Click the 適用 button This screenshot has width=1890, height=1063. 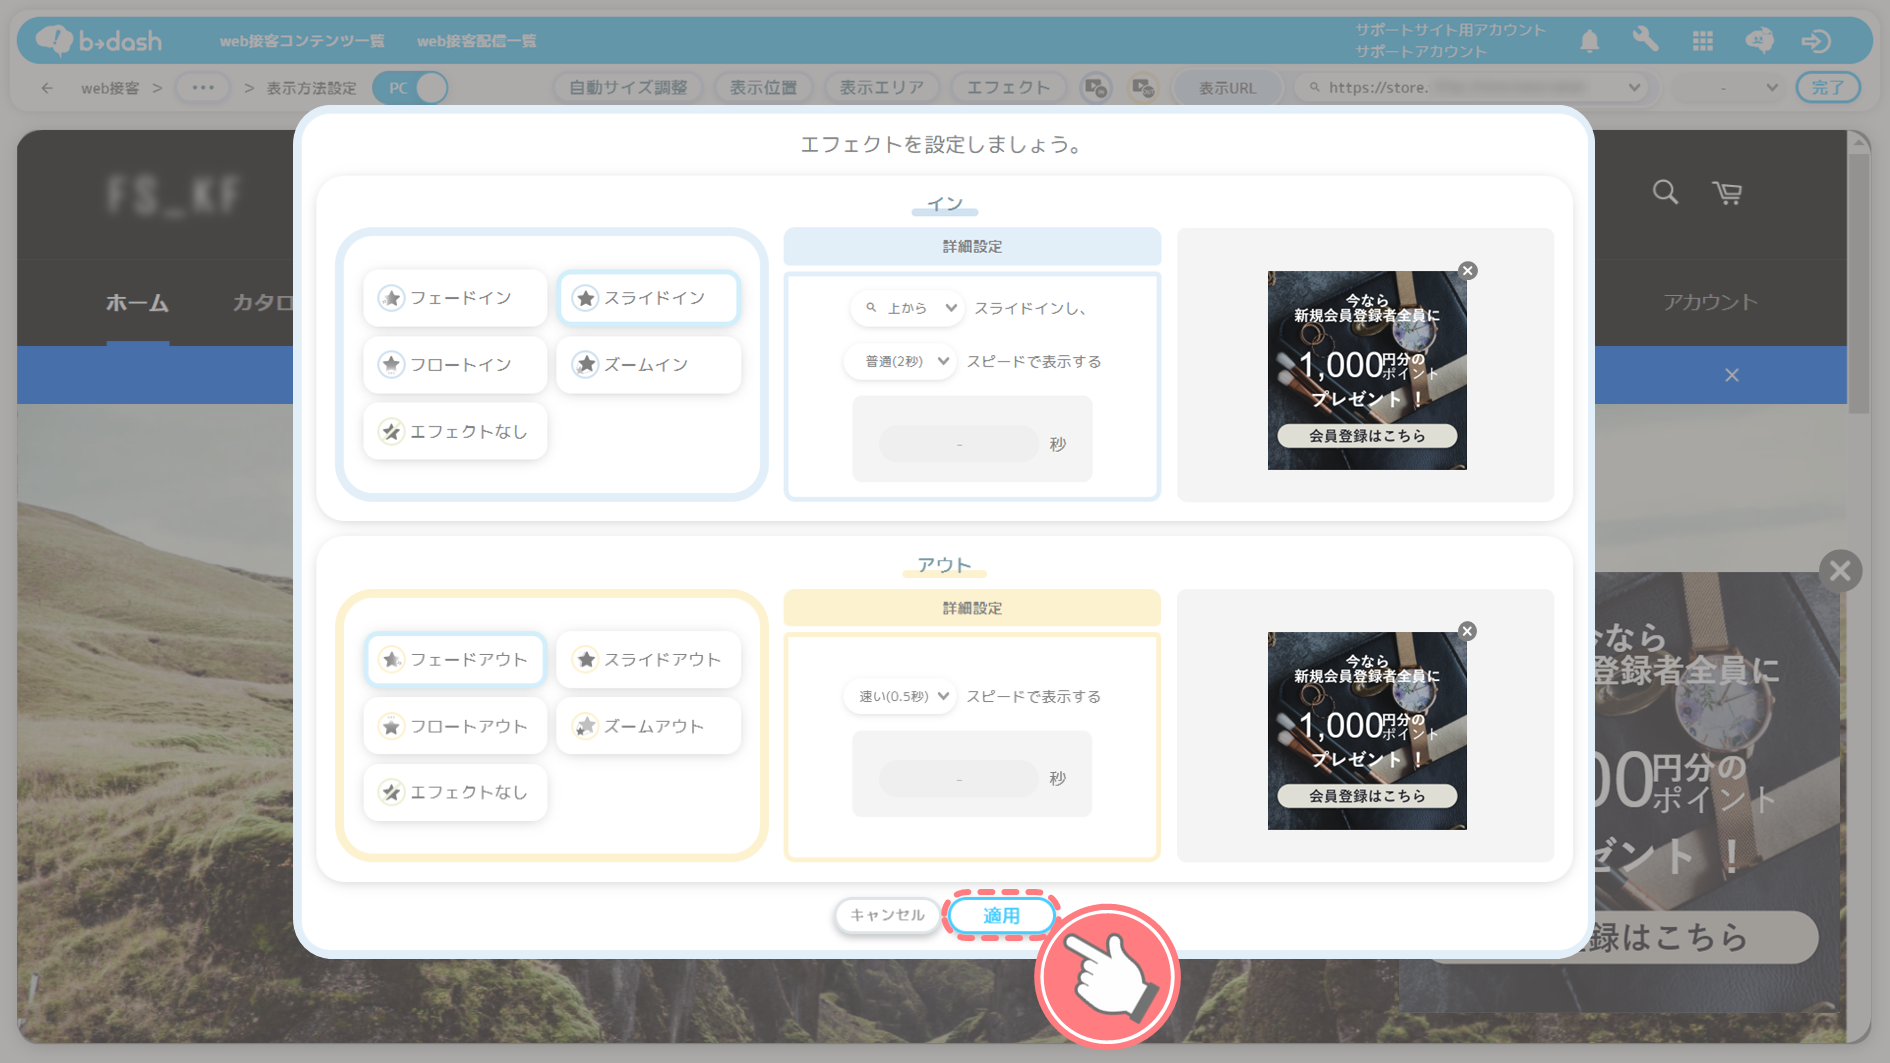click(1001, 915)
